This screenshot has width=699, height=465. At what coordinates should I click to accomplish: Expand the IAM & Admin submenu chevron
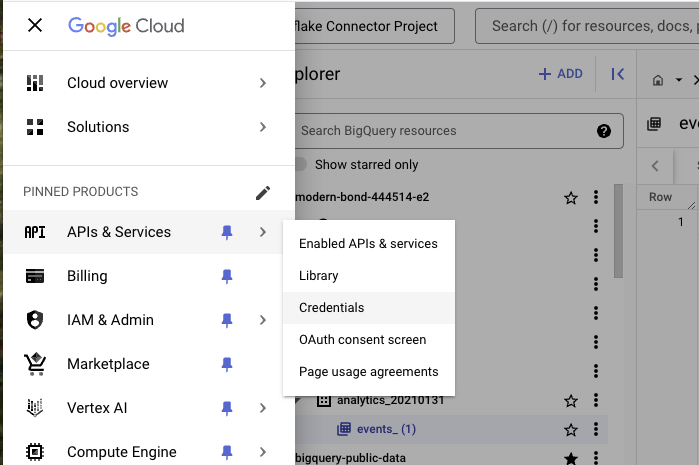coord(263,320)
